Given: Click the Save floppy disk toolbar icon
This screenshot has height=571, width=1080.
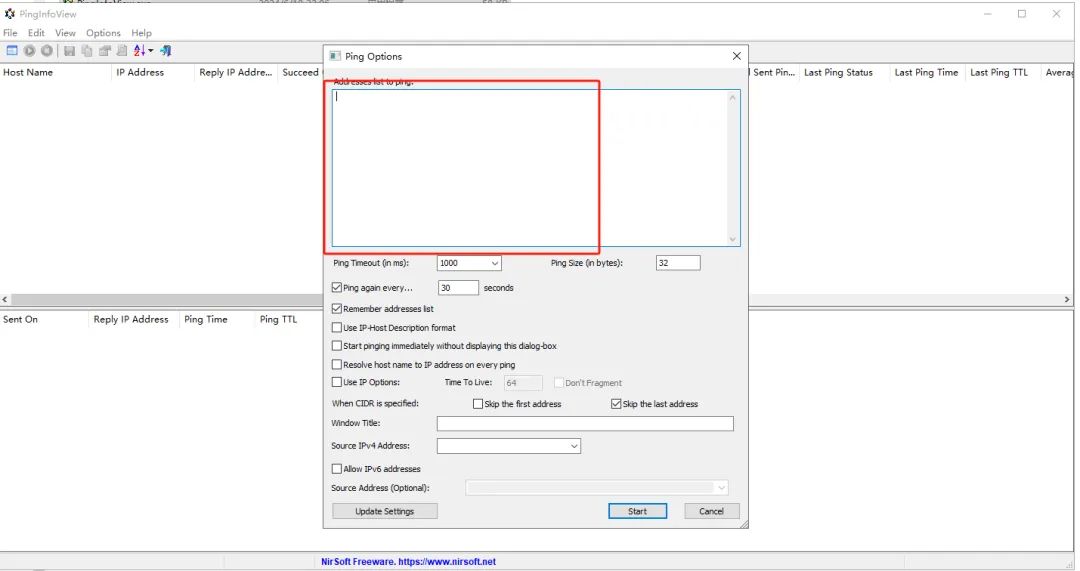Looking at the screenshot, I should click(x=70, y=50).
